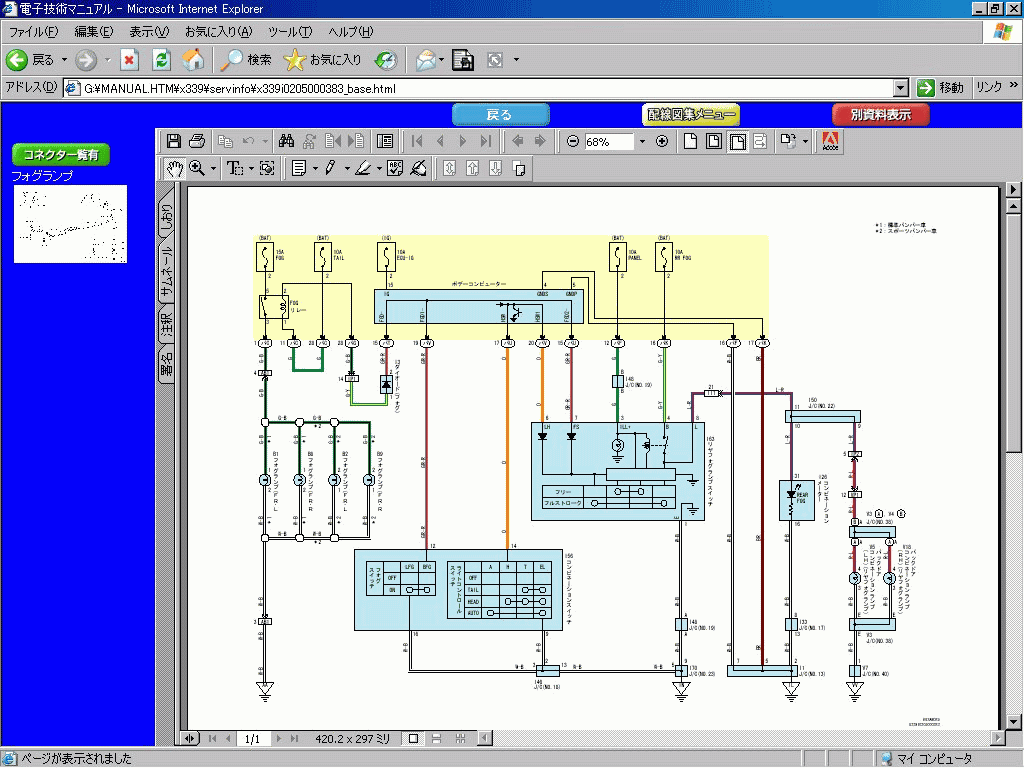This screenshot has width=1024, height=768.
Task: Click the blue 戻る button
Action: click(500, 115)
